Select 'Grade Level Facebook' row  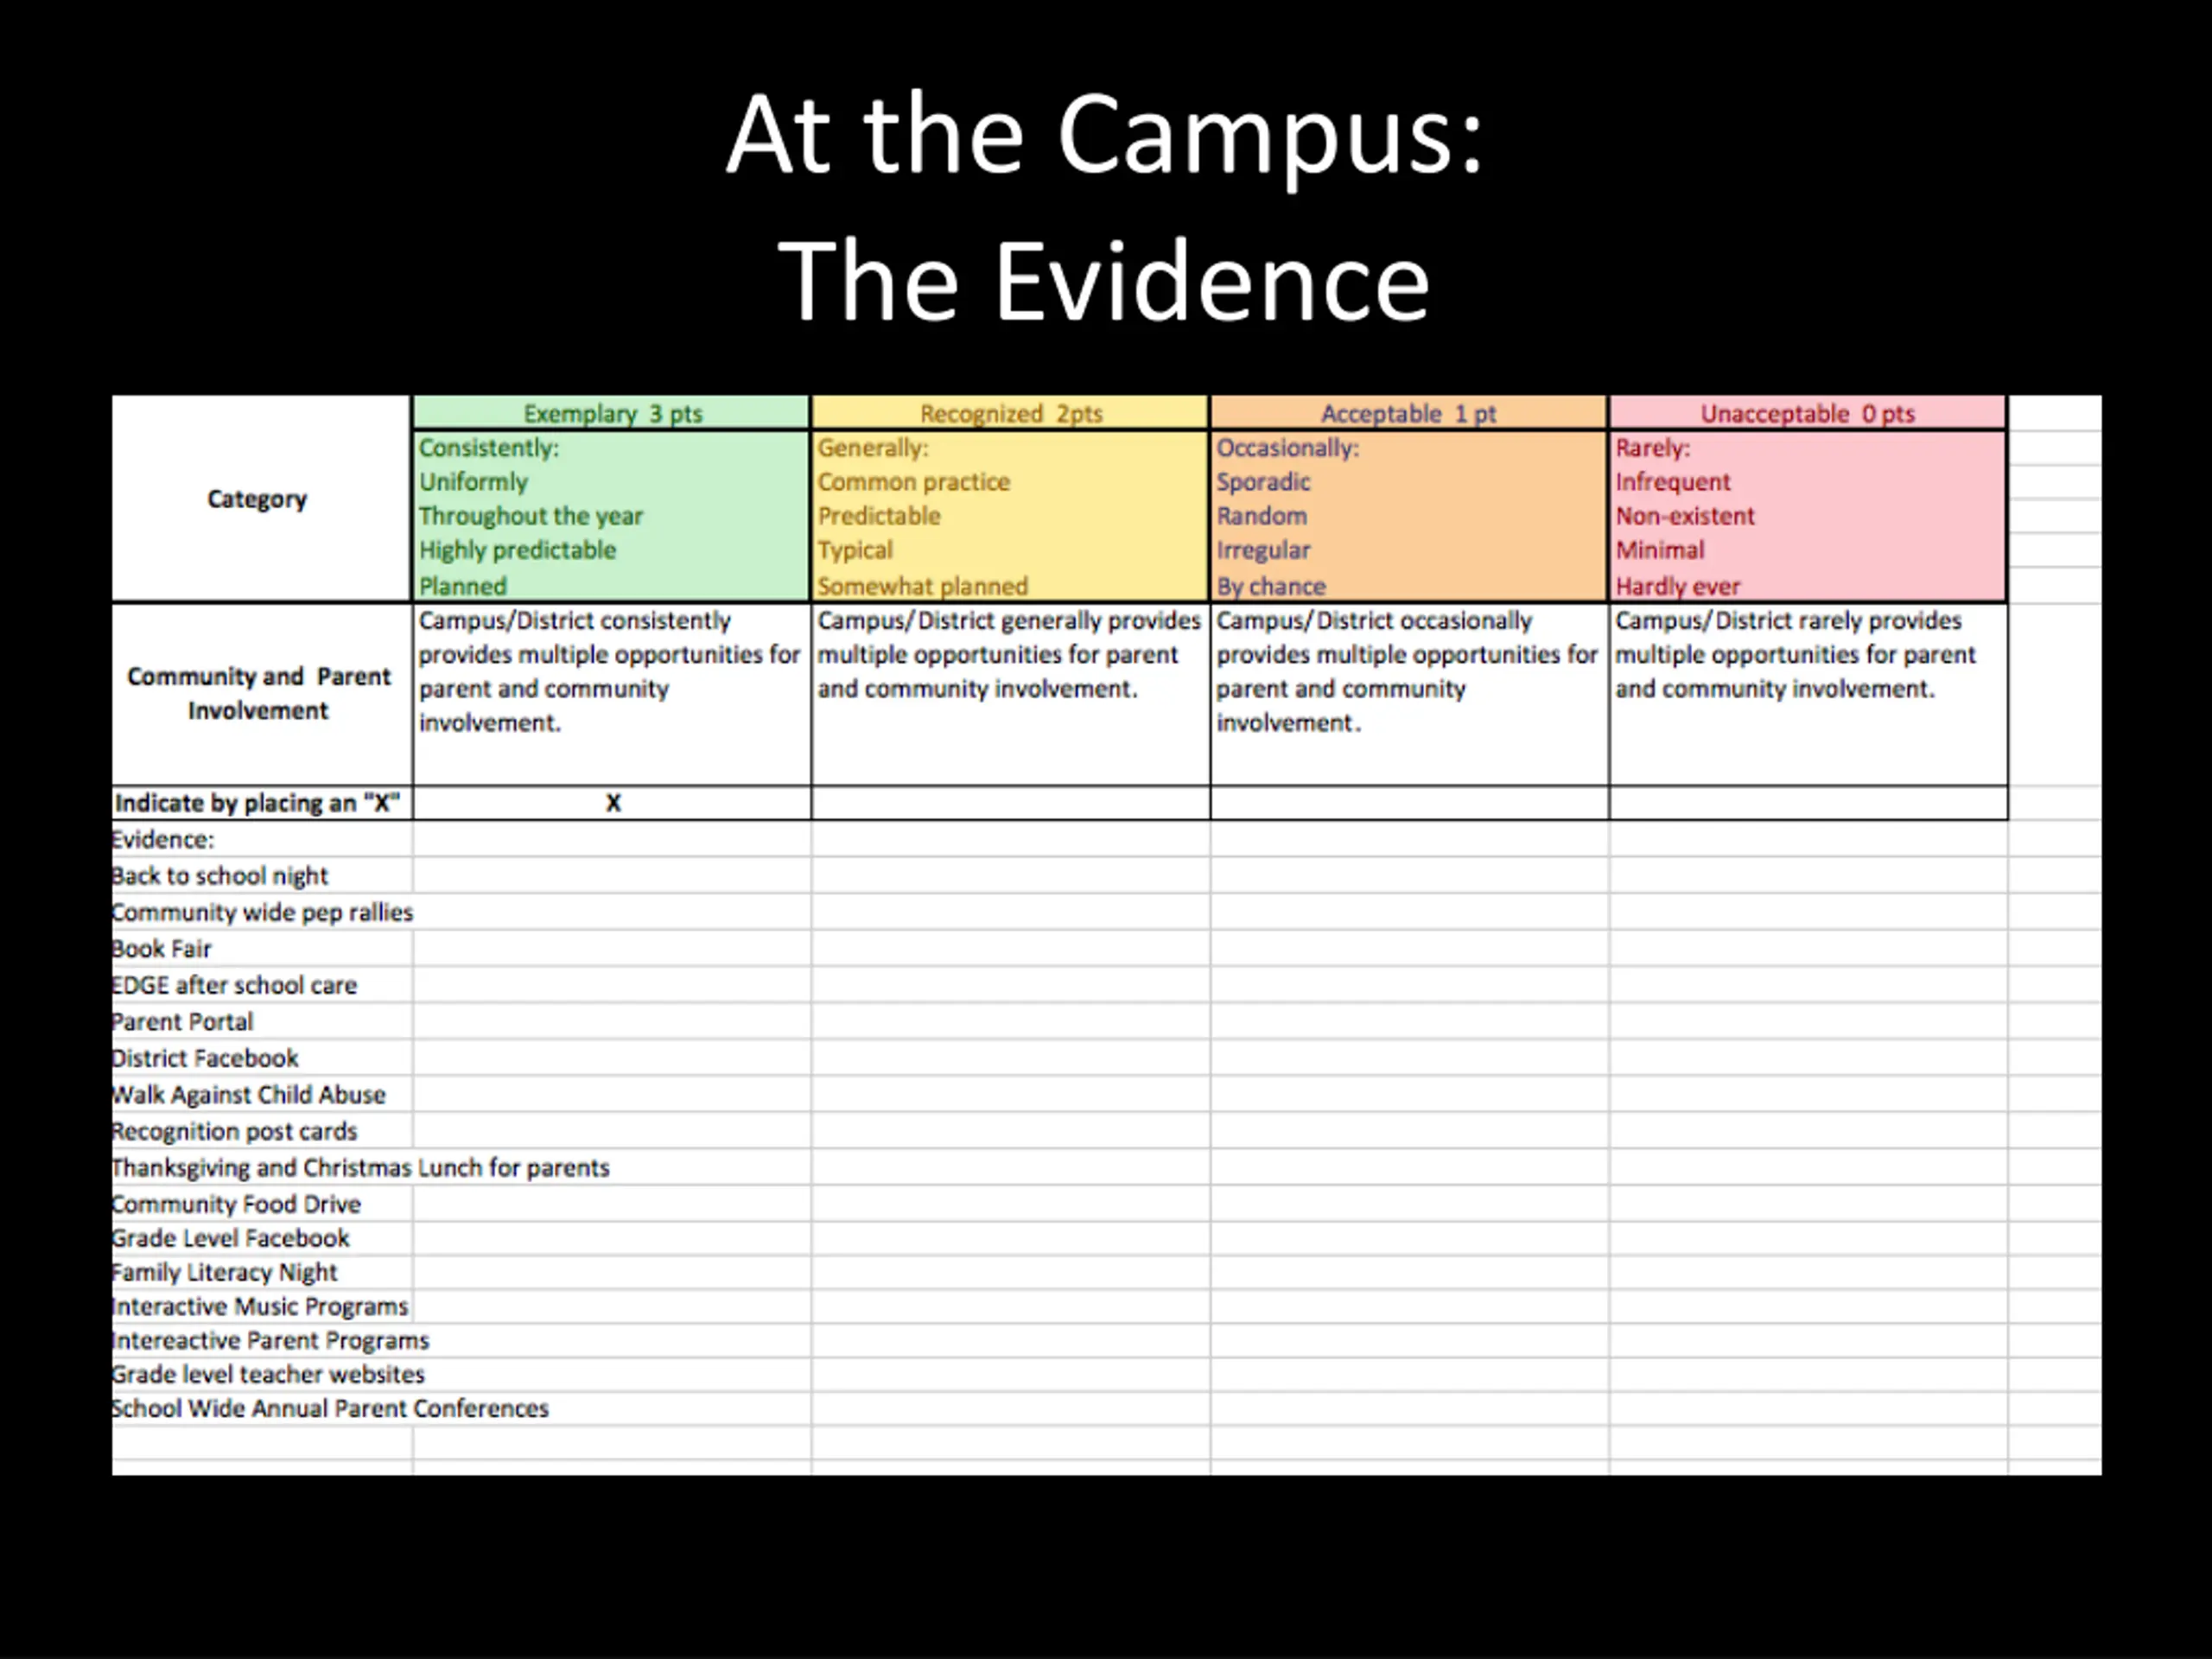(x=230, y=1238)
